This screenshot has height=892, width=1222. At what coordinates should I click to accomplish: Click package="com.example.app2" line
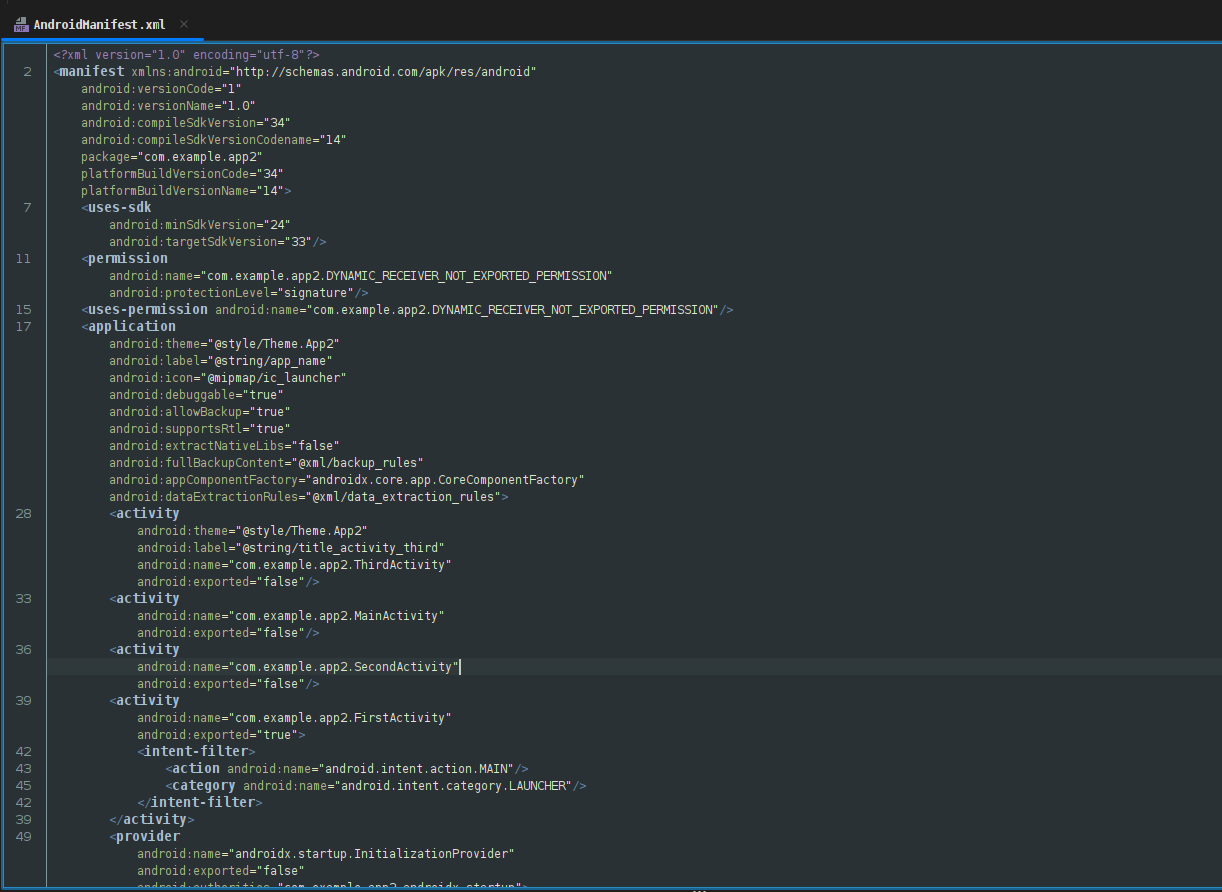point(172,157)
